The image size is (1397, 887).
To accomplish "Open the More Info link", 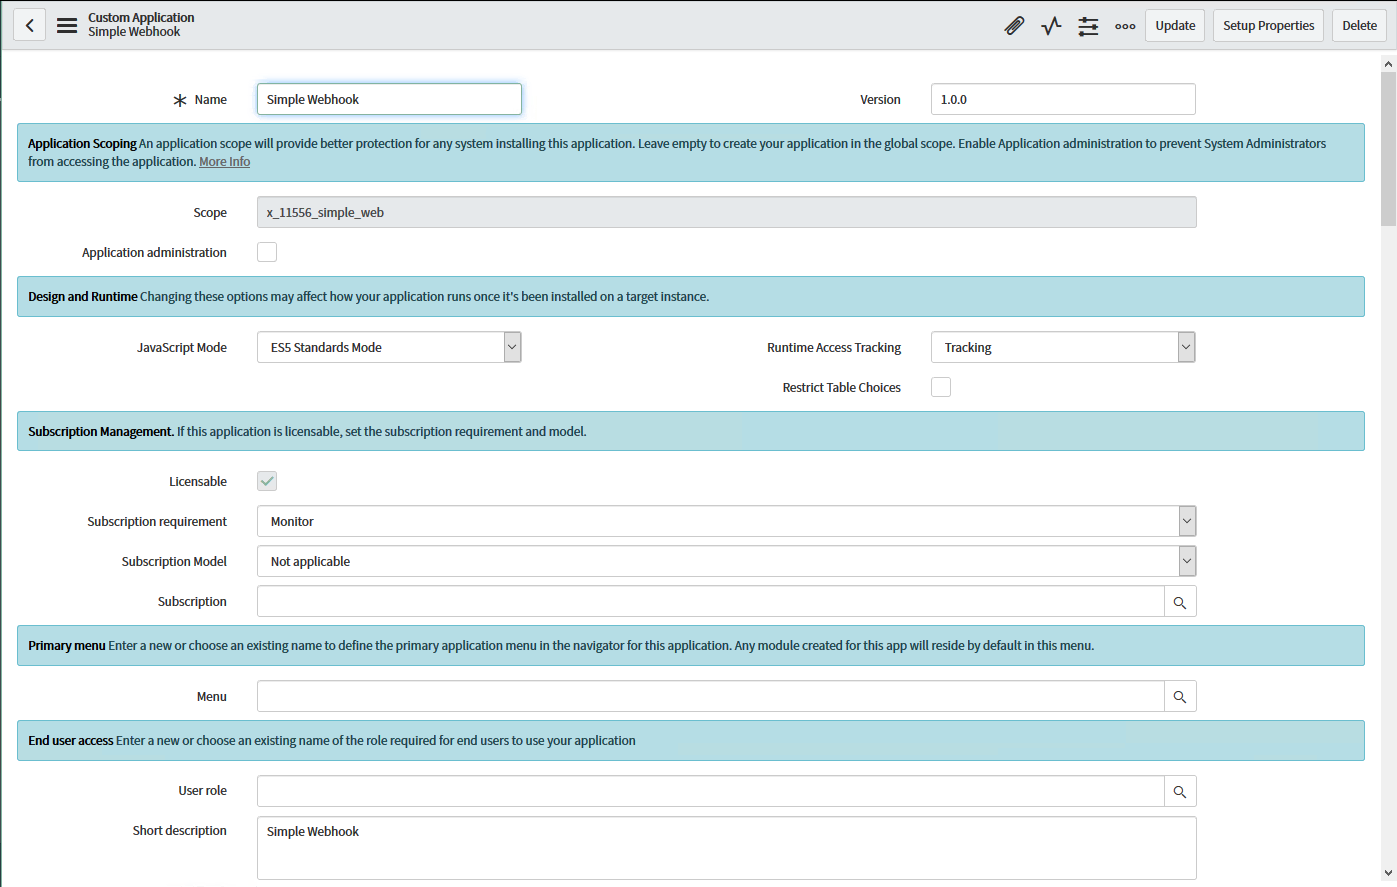I will pos(224,161).
